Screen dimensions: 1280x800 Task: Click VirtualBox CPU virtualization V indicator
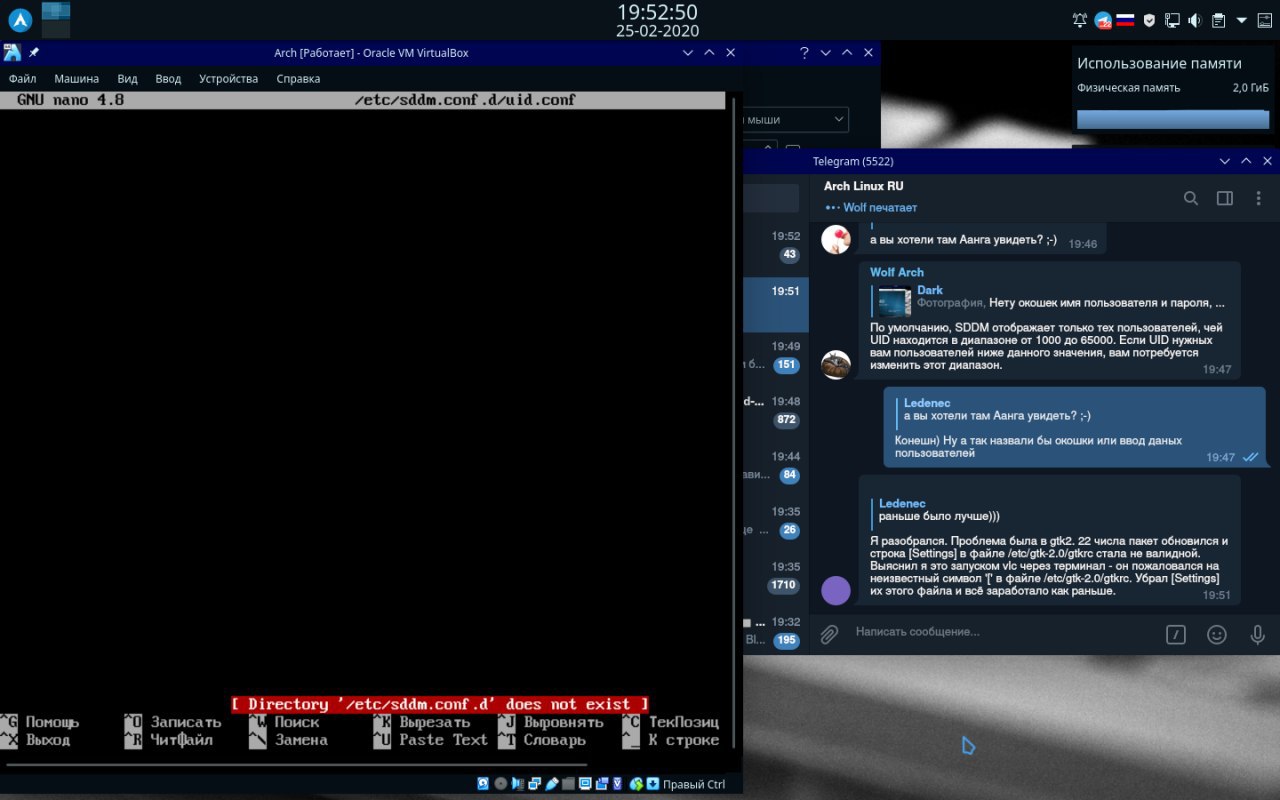(x=618, y=784)
